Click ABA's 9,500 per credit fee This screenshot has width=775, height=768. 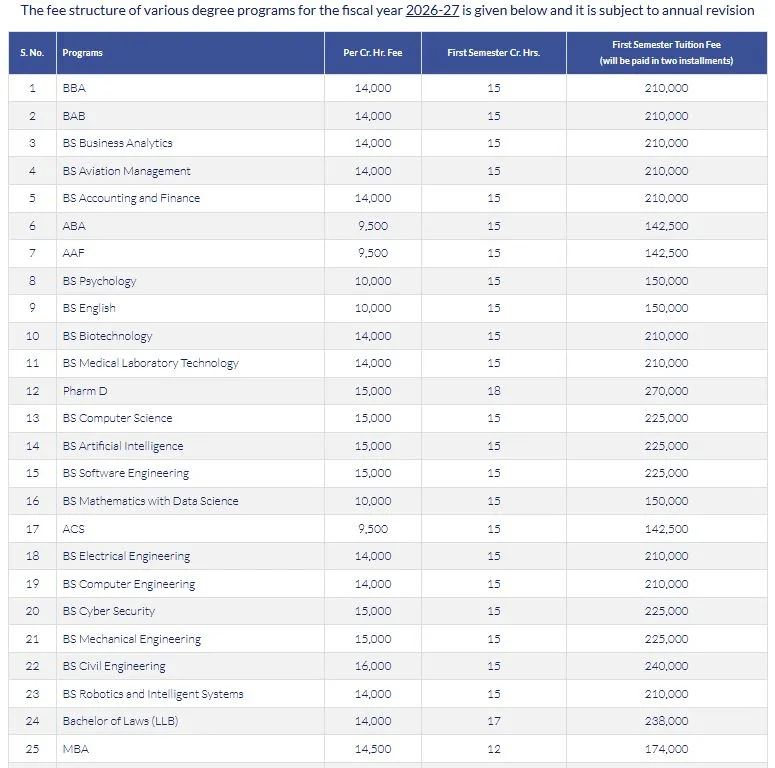click(x=373, y=226)
